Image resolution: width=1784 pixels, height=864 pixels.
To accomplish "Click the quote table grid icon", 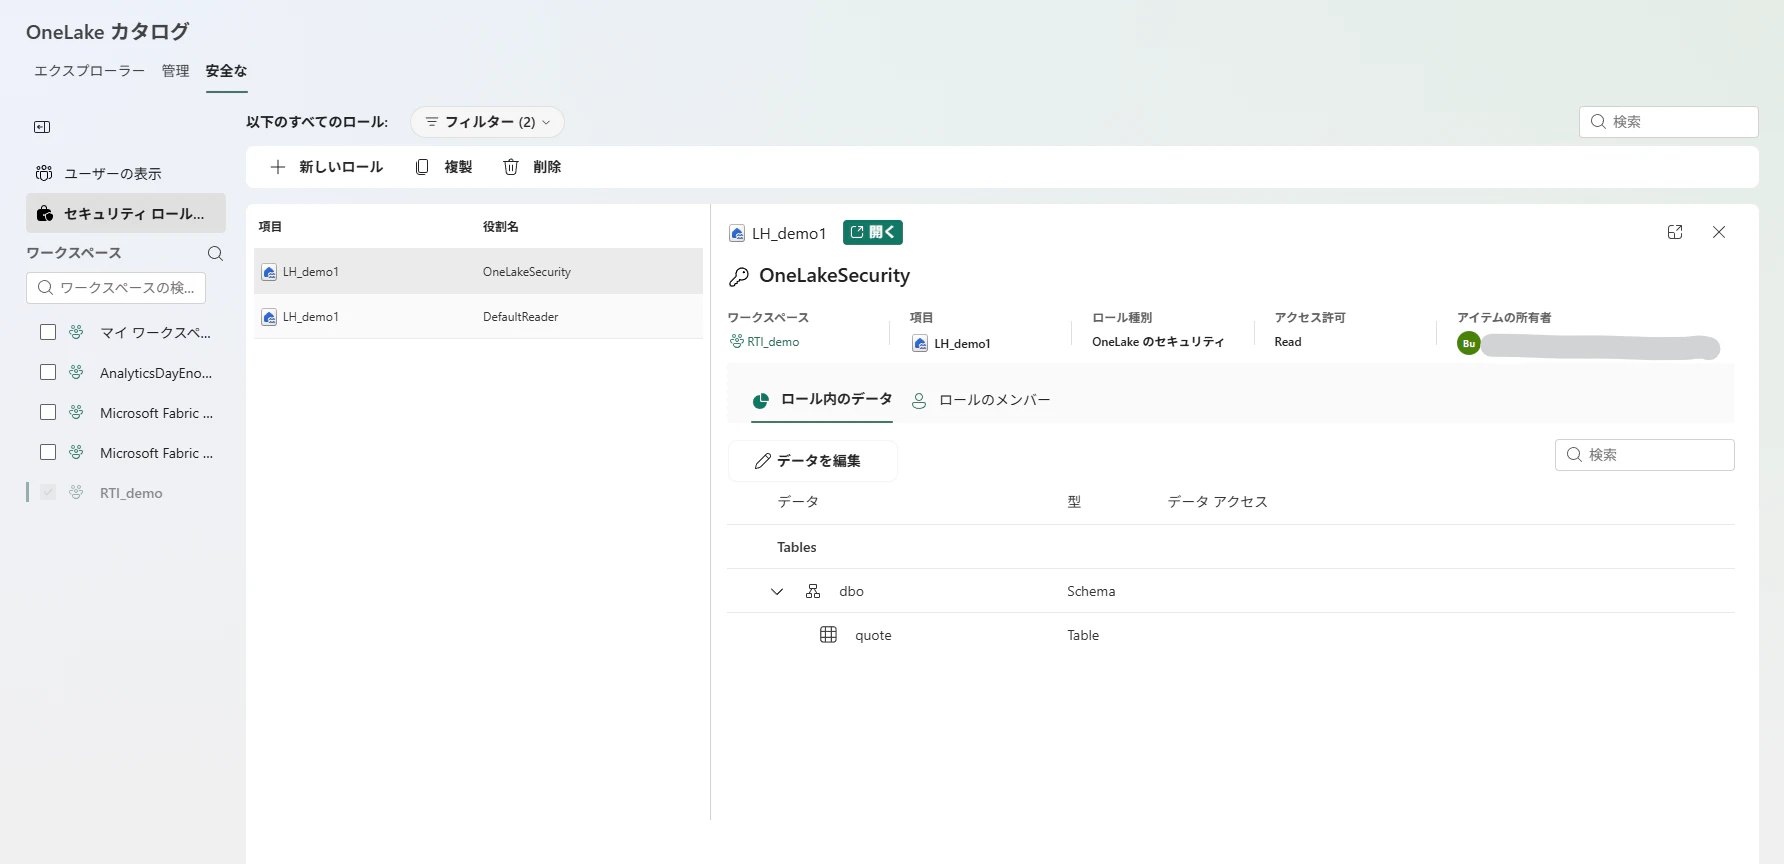I will (828, 635).
